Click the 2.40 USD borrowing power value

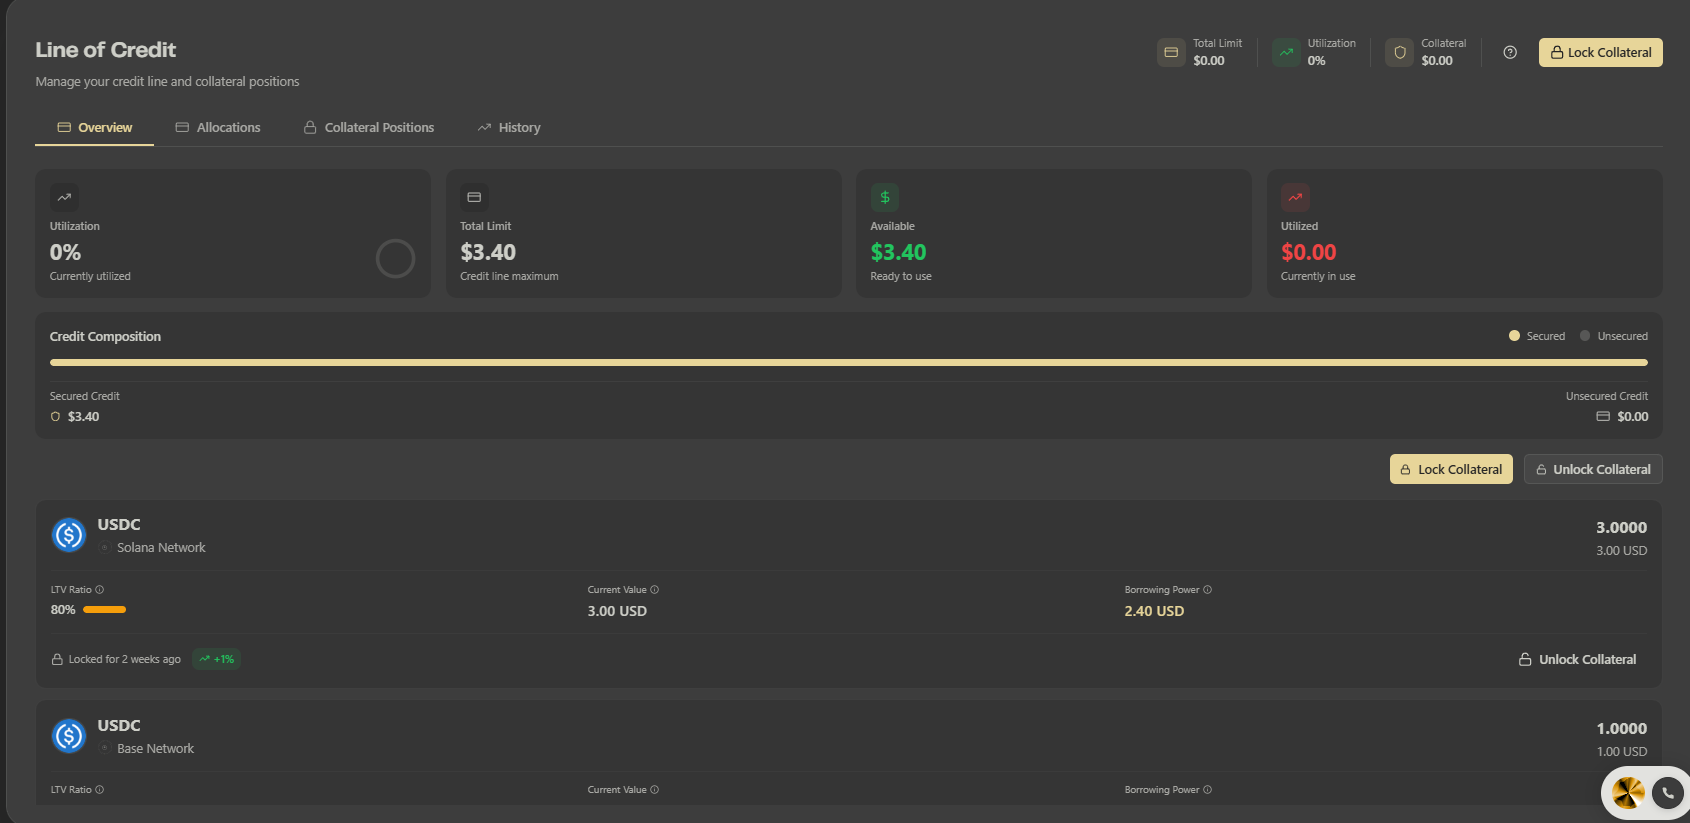[x=1154, y=611]
